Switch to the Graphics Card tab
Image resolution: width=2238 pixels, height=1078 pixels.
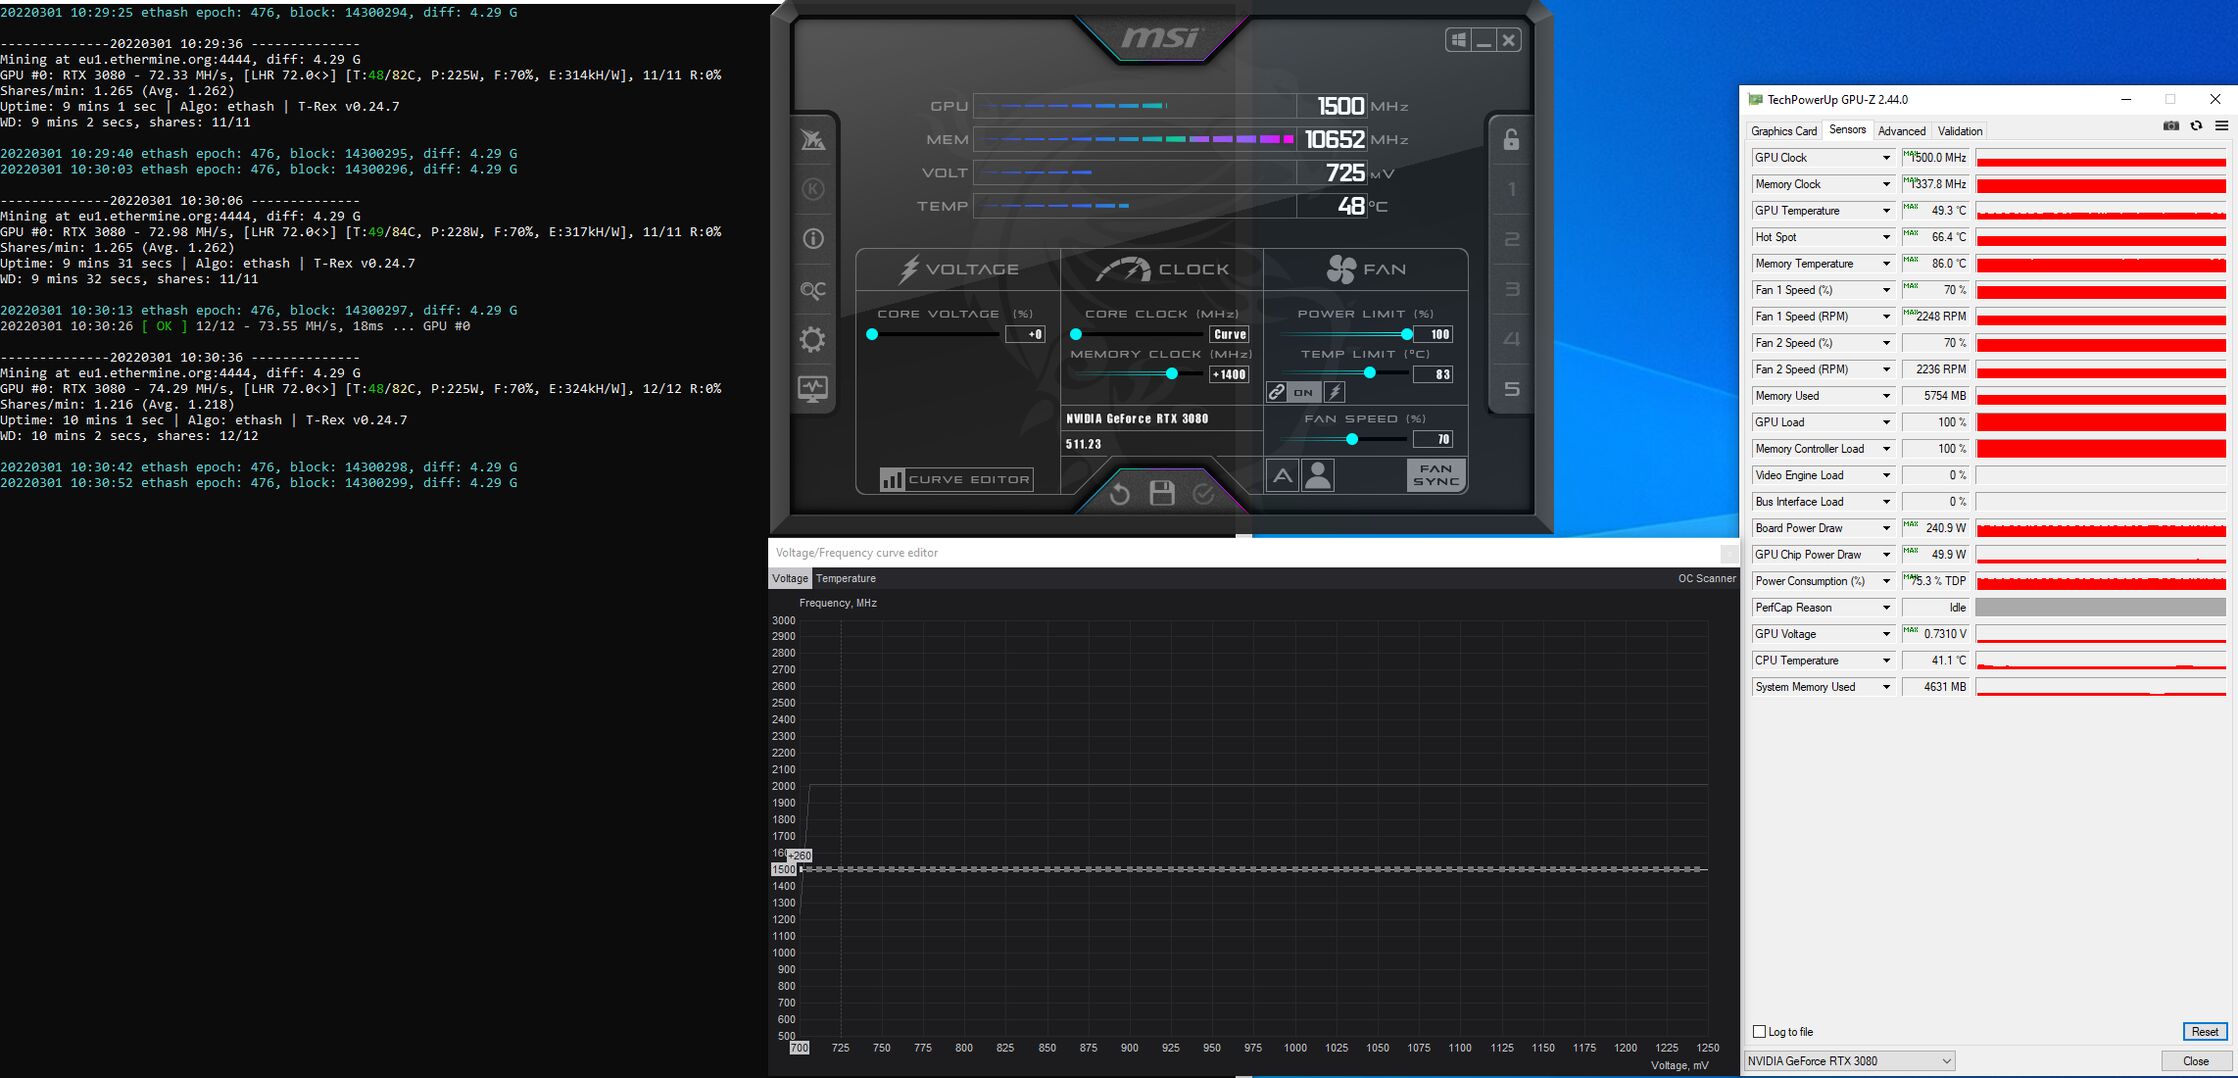[x=1784, y=131]
